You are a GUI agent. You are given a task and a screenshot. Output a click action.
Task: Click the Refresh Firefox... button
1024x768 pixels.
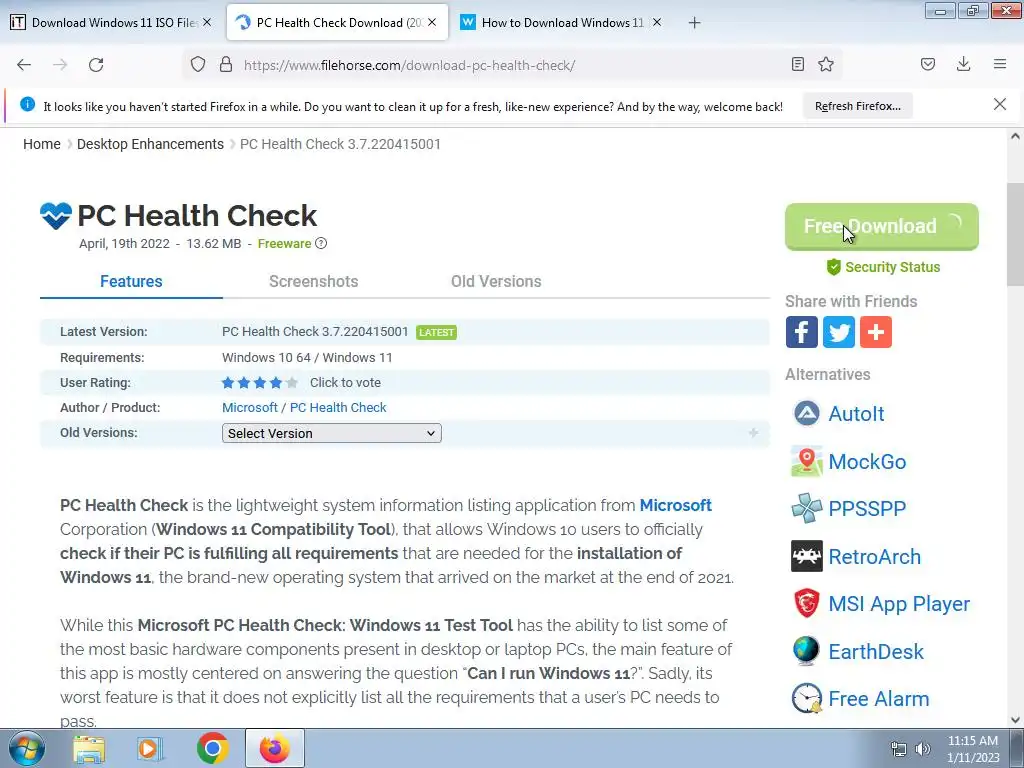(857, 106)
